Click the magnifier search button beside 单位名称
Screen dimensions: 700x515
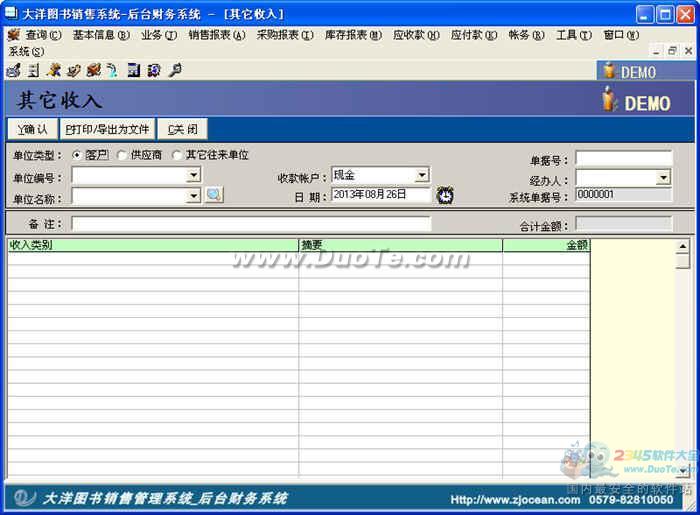[214, 195]
